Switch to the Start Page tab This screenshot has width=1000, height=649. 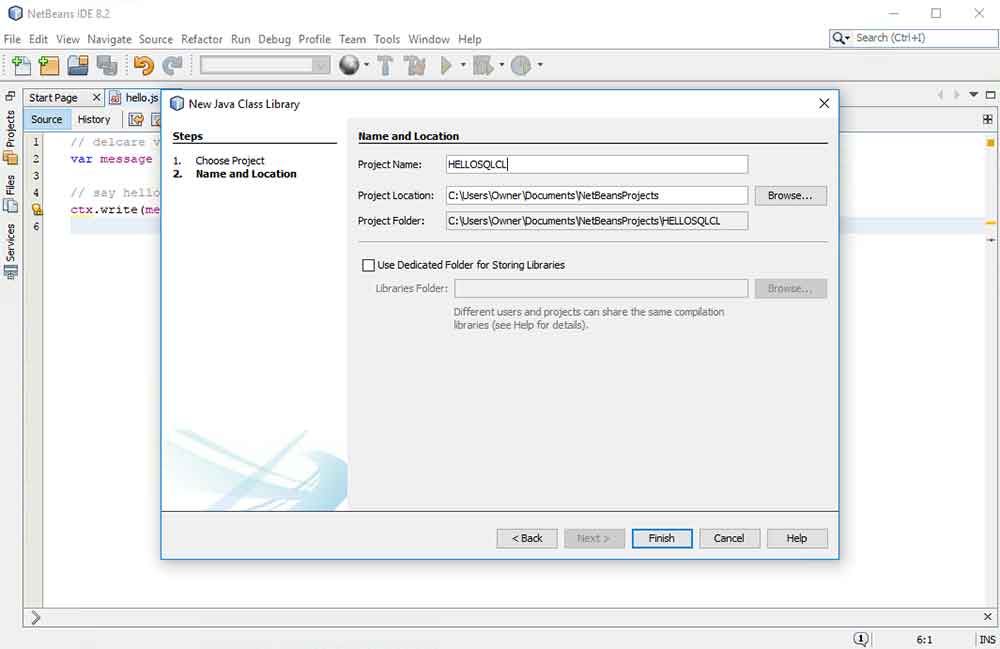[x=53, y=98]
